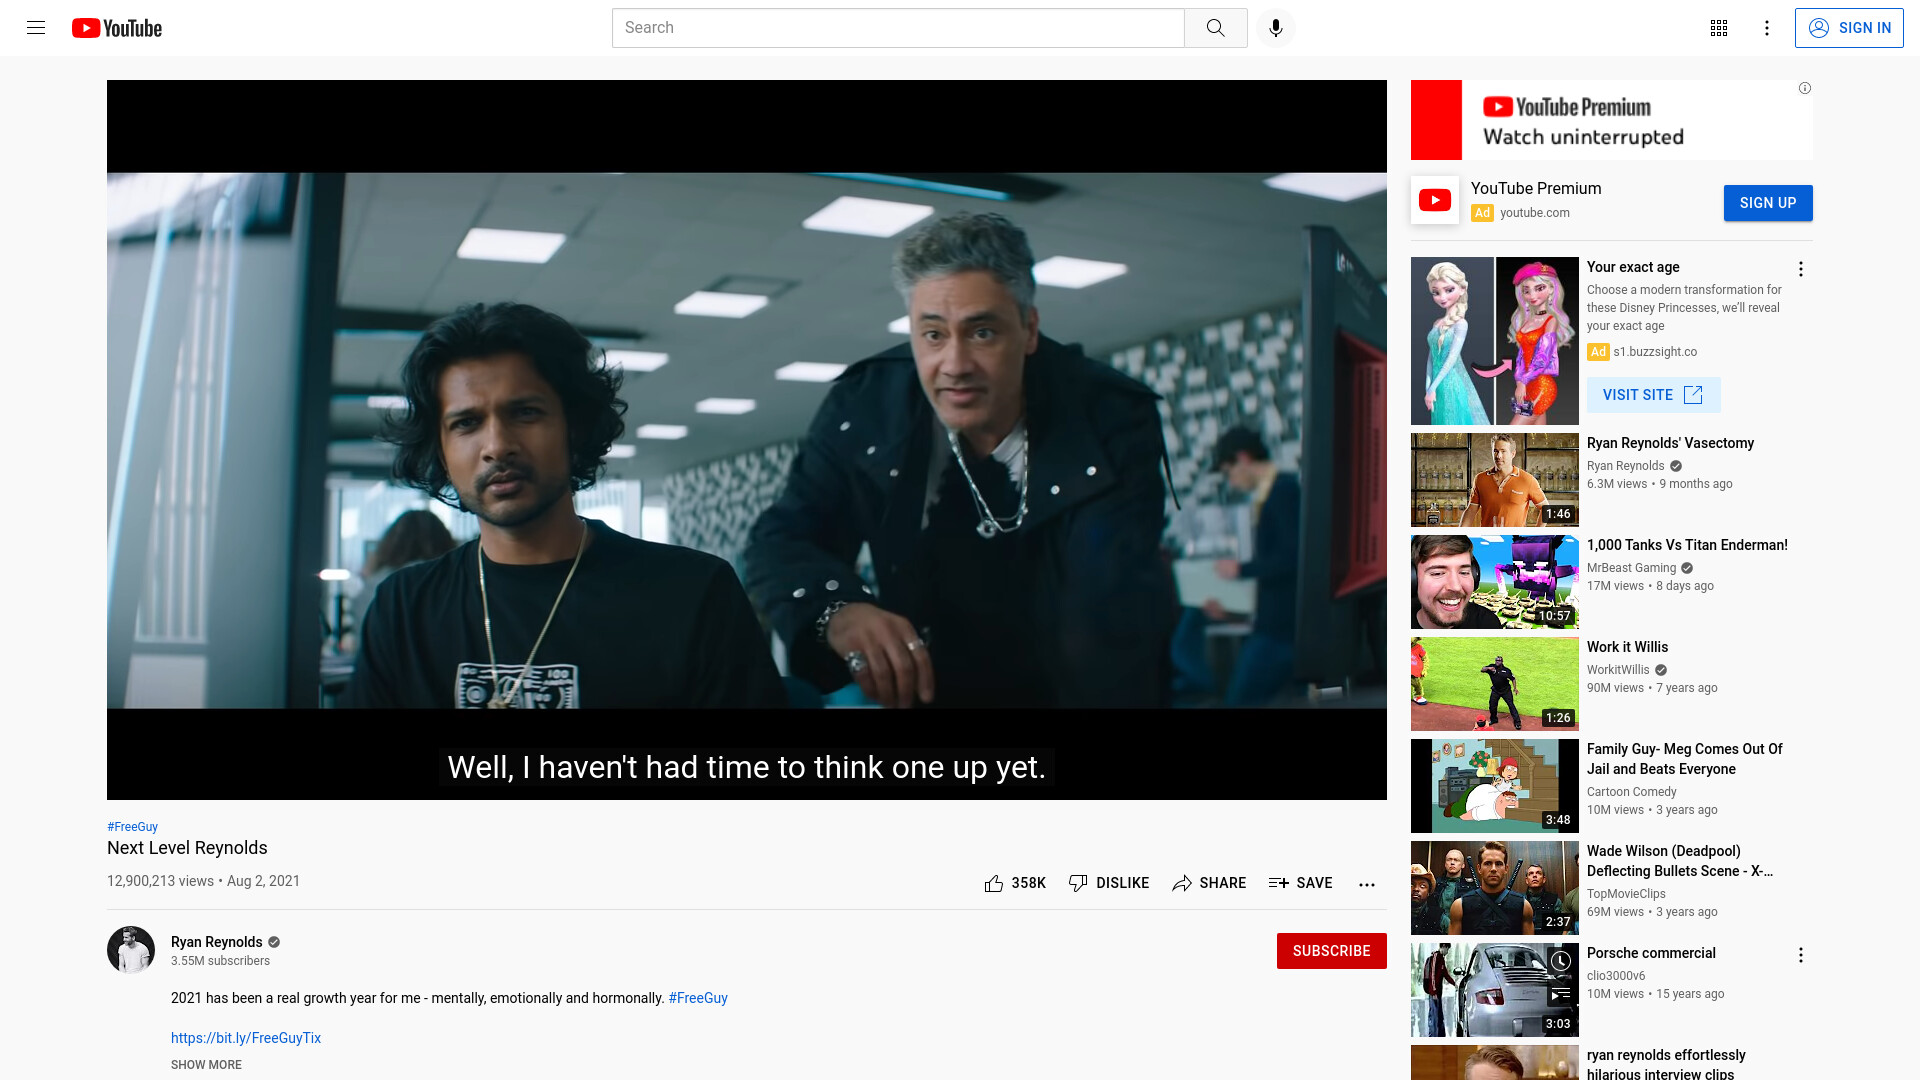Click Family Guy- Meg Comes Out title
This screenshot has height=1080, width=1920.
[1684, 759]
